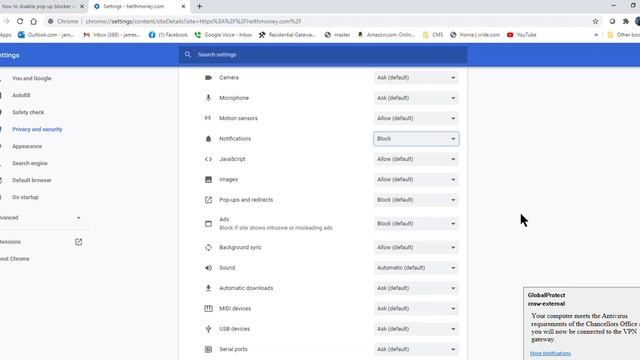
Task: Select Appearance in settings sidebar
Action: (27, 146)
